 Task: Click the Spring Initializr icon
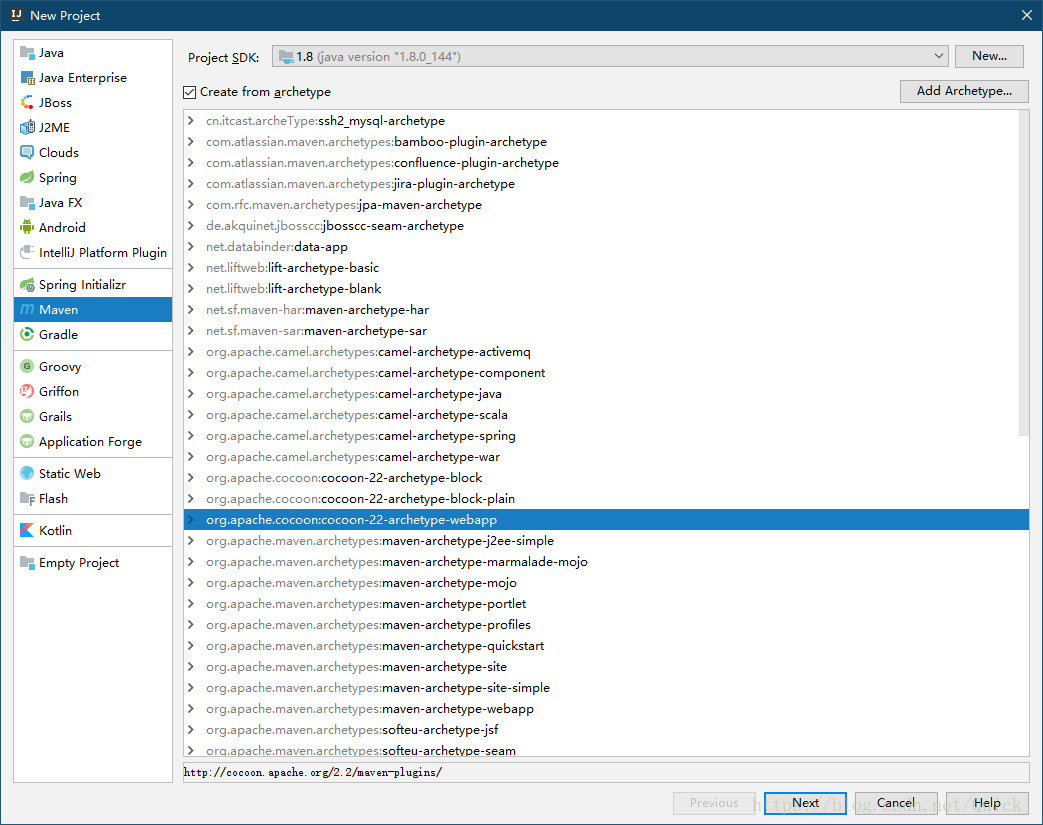click(27, 285)
